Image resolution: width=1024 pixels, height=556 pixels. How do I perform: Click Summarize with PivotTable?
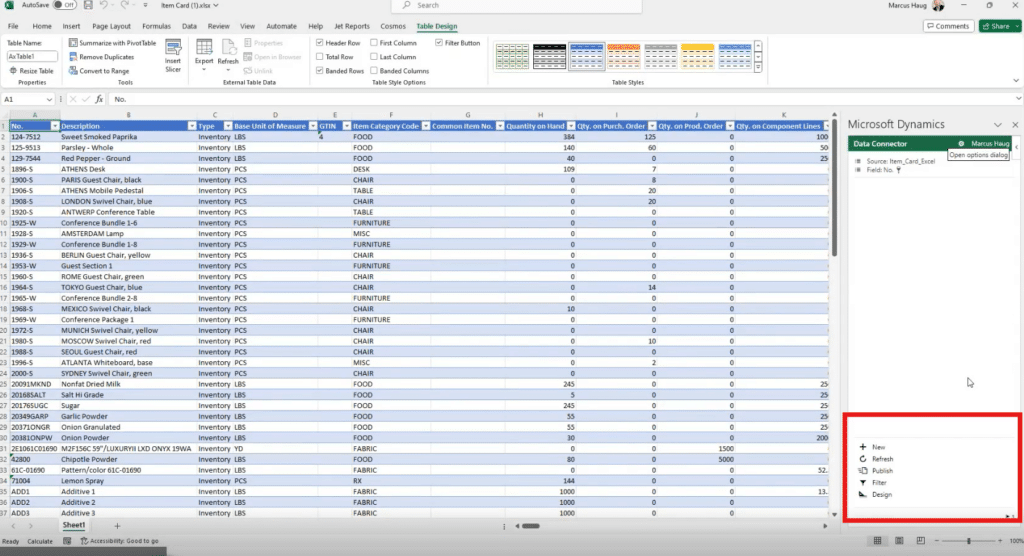pos(112,43)
